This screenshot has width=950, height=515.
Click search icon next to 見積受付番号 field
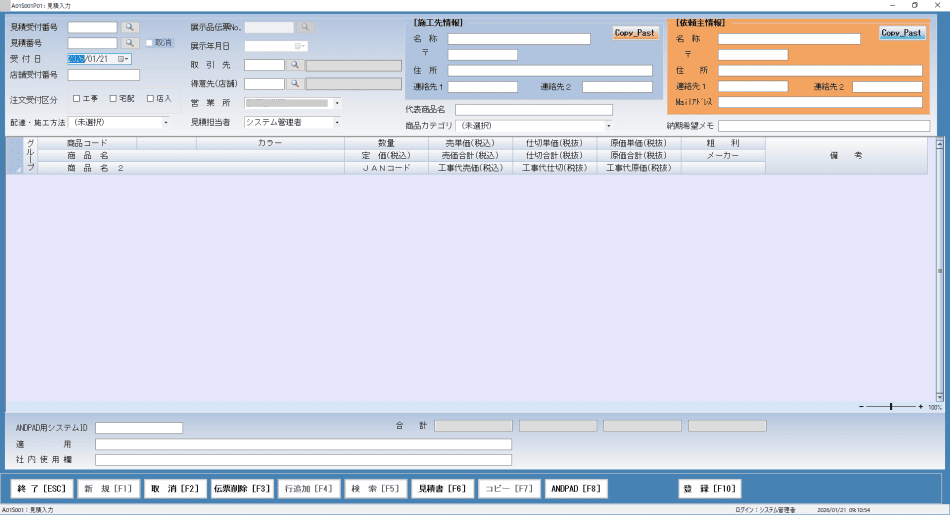coord(130,28)
